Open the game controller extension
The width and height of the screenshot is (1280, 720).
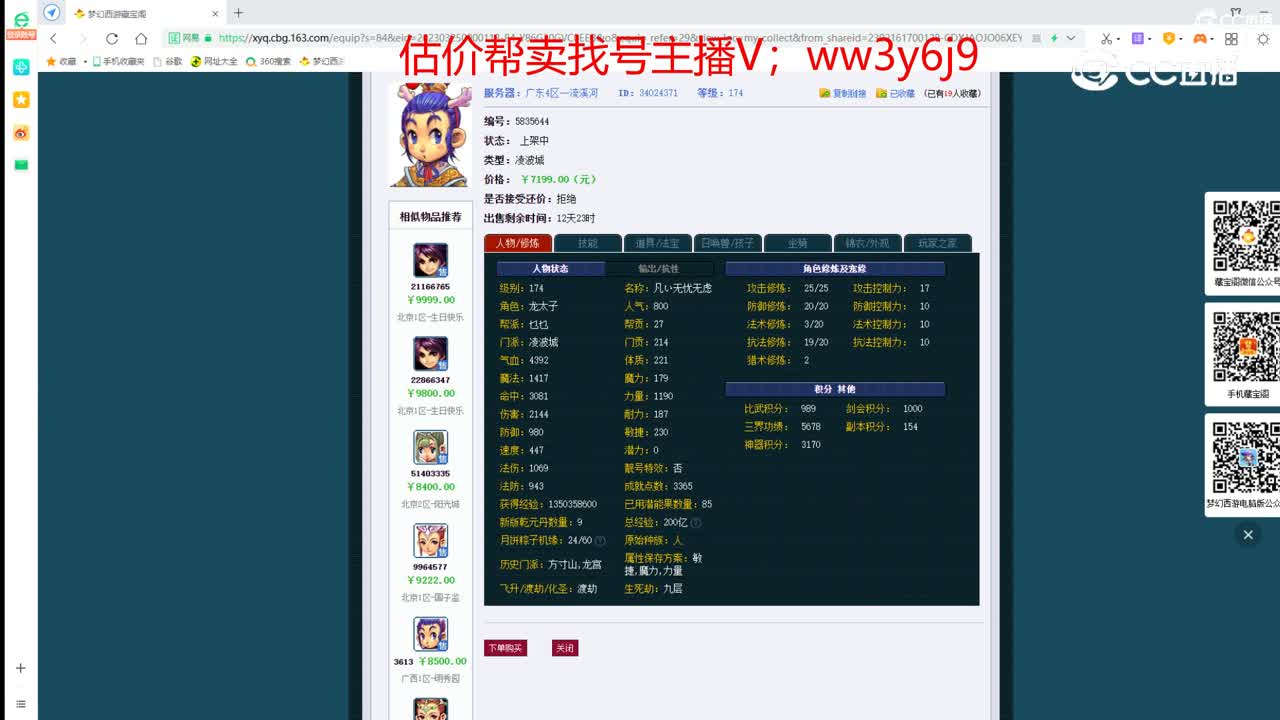pos(1200,38)
